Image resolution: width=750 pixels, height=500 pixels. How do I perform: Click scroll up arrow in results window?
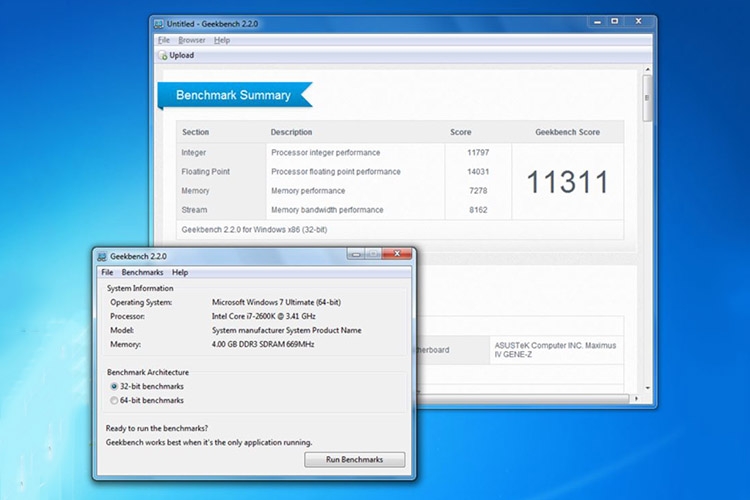pos(648,70)
